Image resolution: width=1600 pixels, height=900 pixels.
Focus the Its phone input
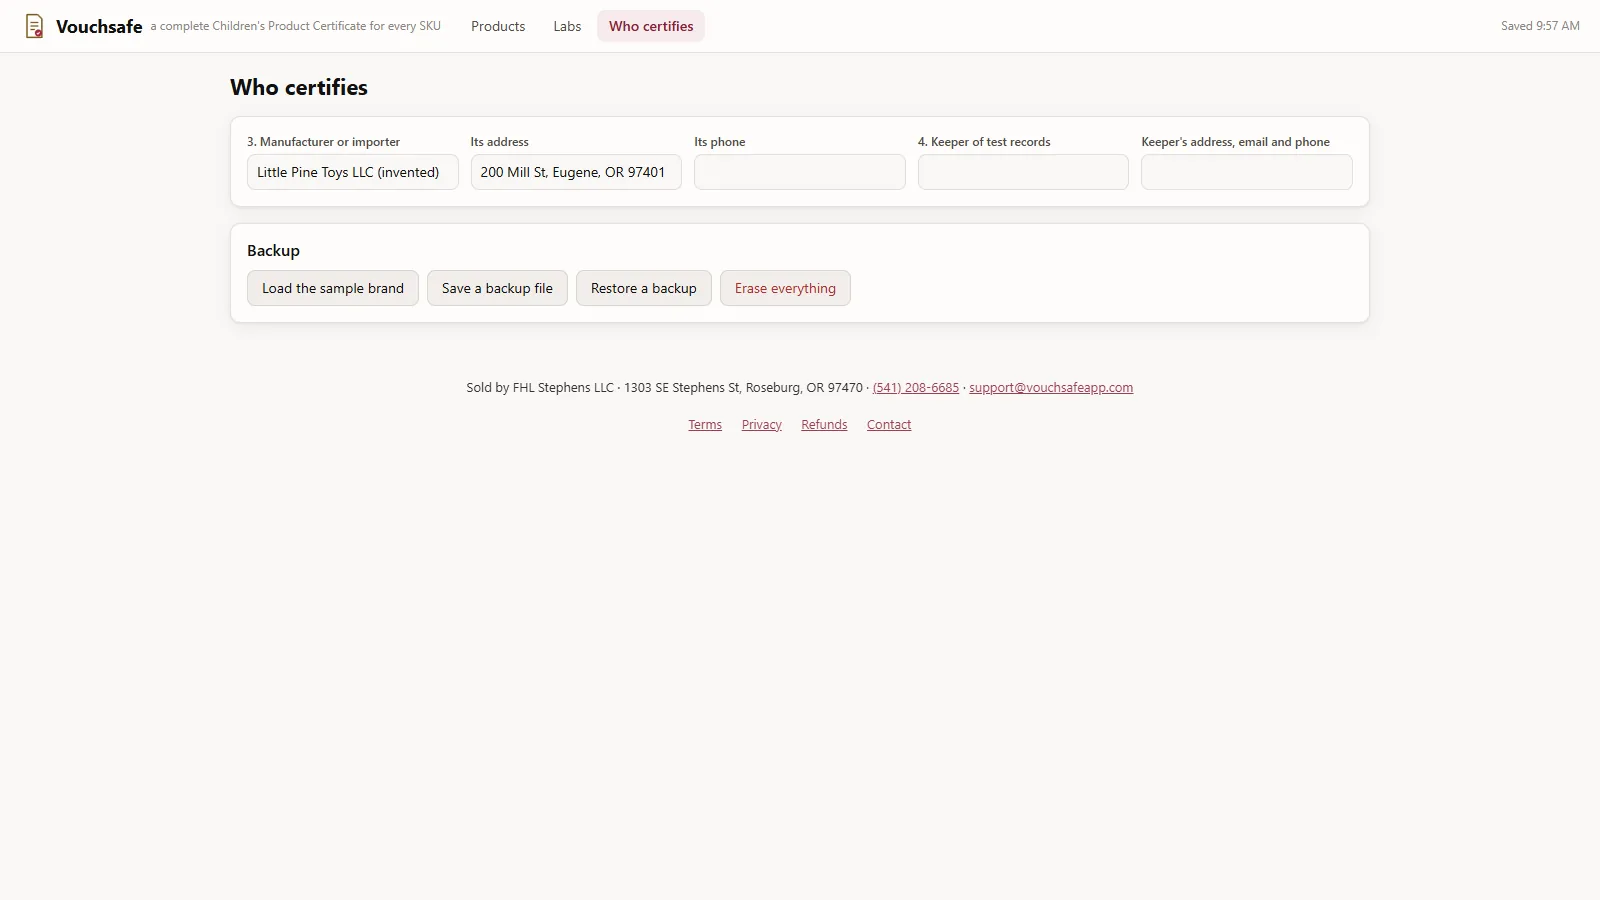click(800, 172)
